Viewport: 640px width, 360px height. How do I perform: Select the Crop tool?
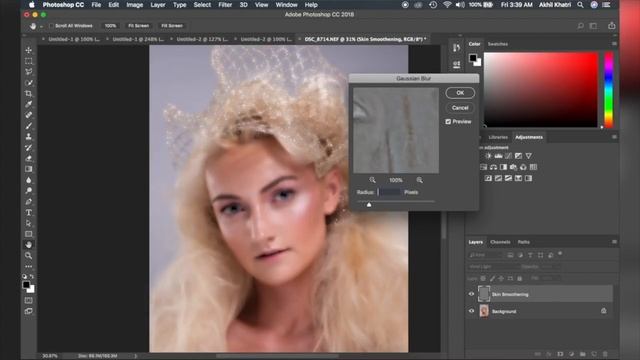(29, 93)
